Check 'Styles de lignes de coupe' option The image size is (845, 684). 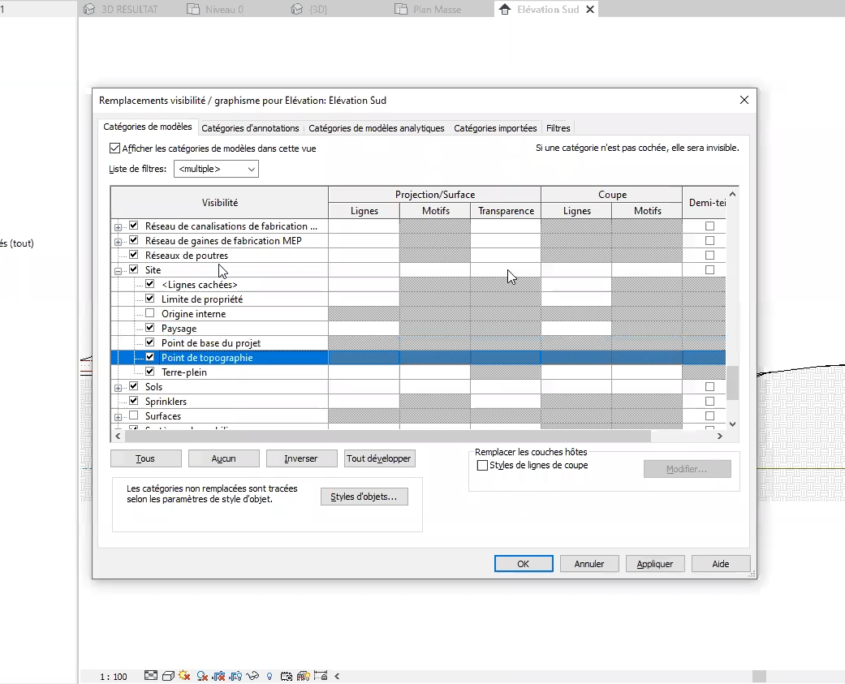[x=482, y=465]
